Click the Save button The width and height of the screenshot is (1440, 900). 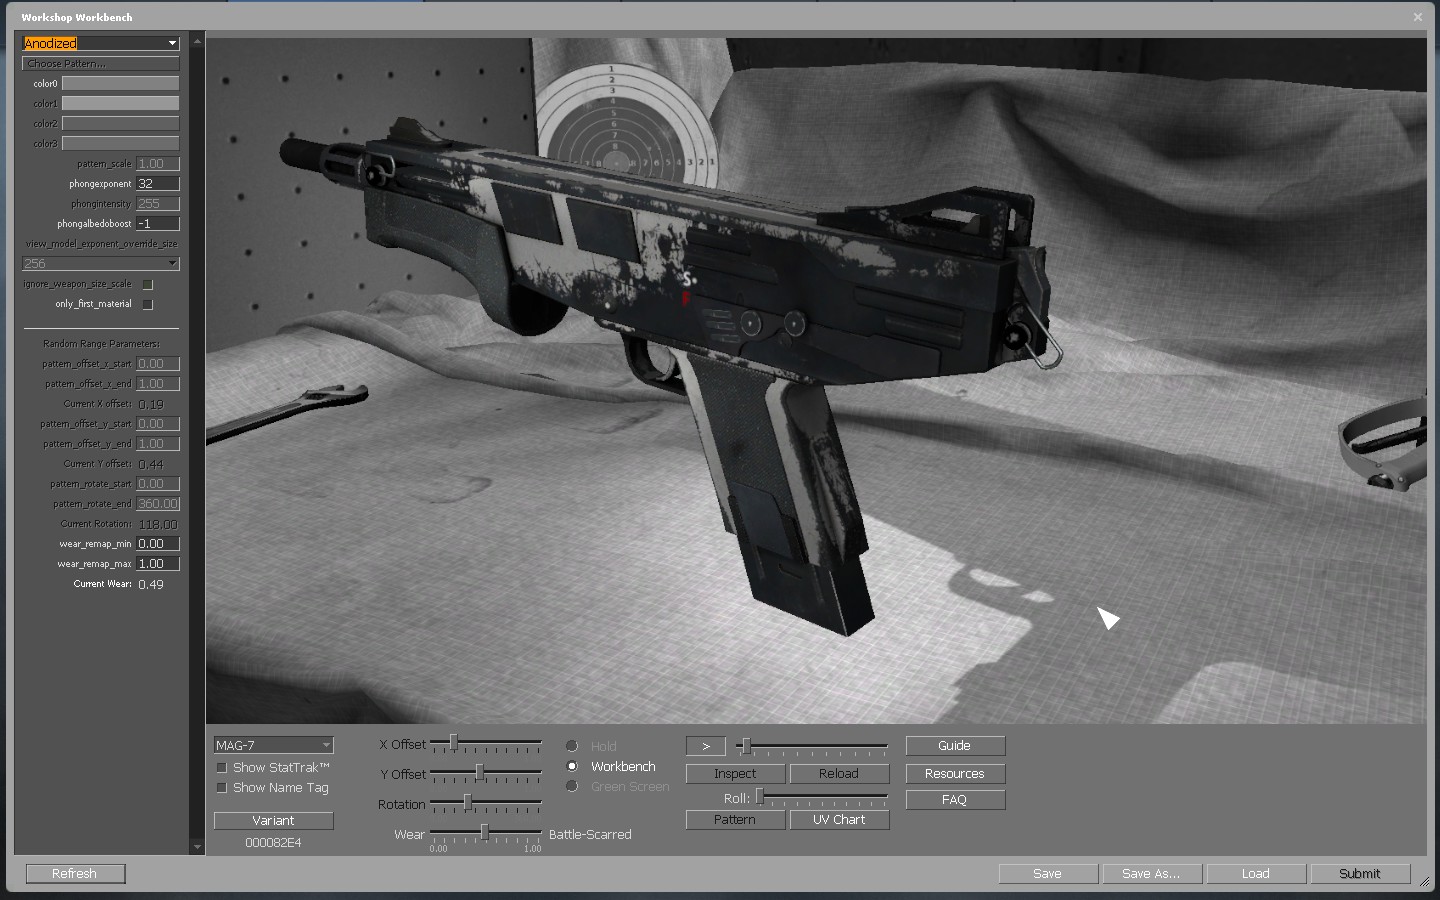1048,874
